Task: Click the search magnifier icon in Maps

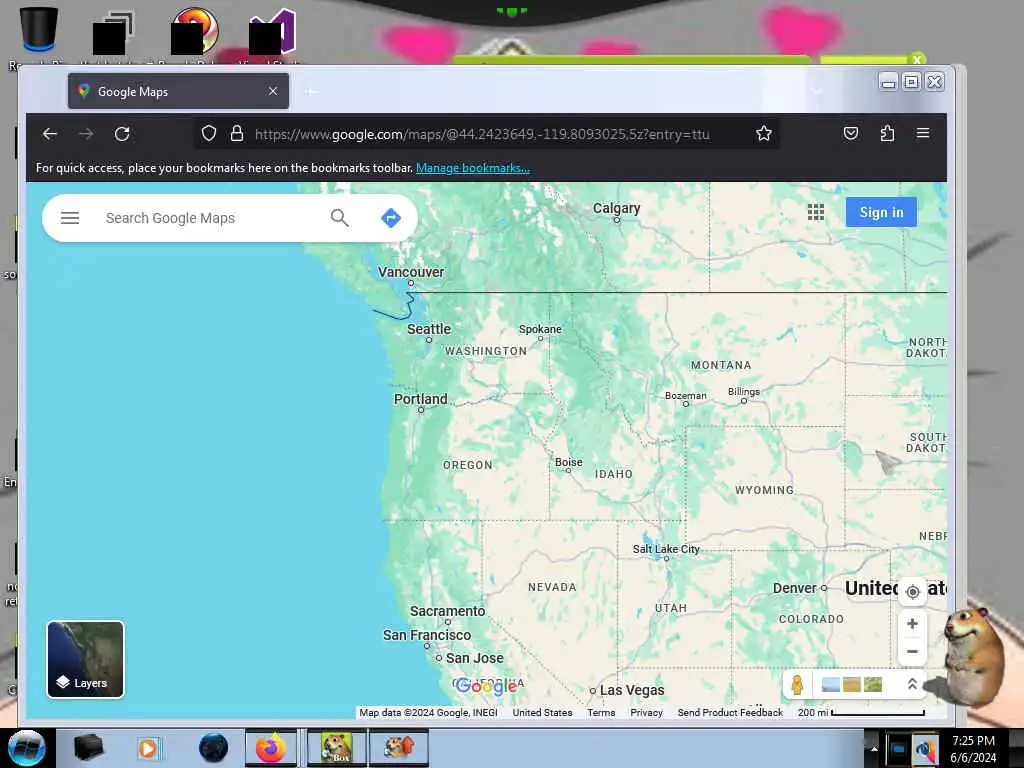Action: tap(340, 218)
